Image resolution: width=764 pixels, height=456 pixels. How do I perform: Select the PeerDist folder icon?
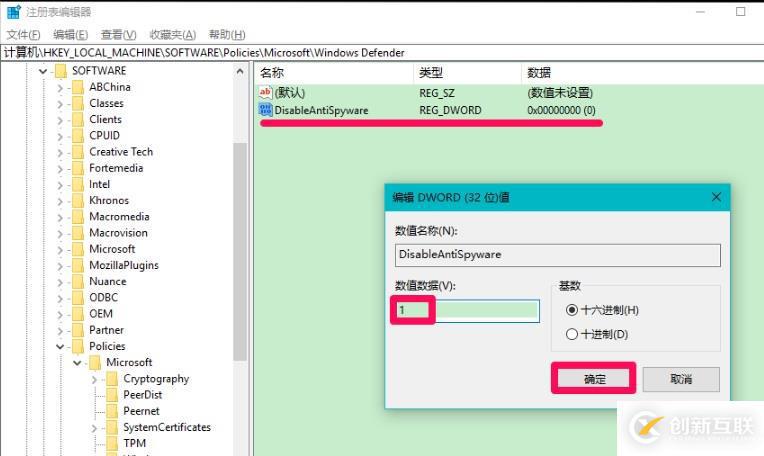click(x=112, y=395)
